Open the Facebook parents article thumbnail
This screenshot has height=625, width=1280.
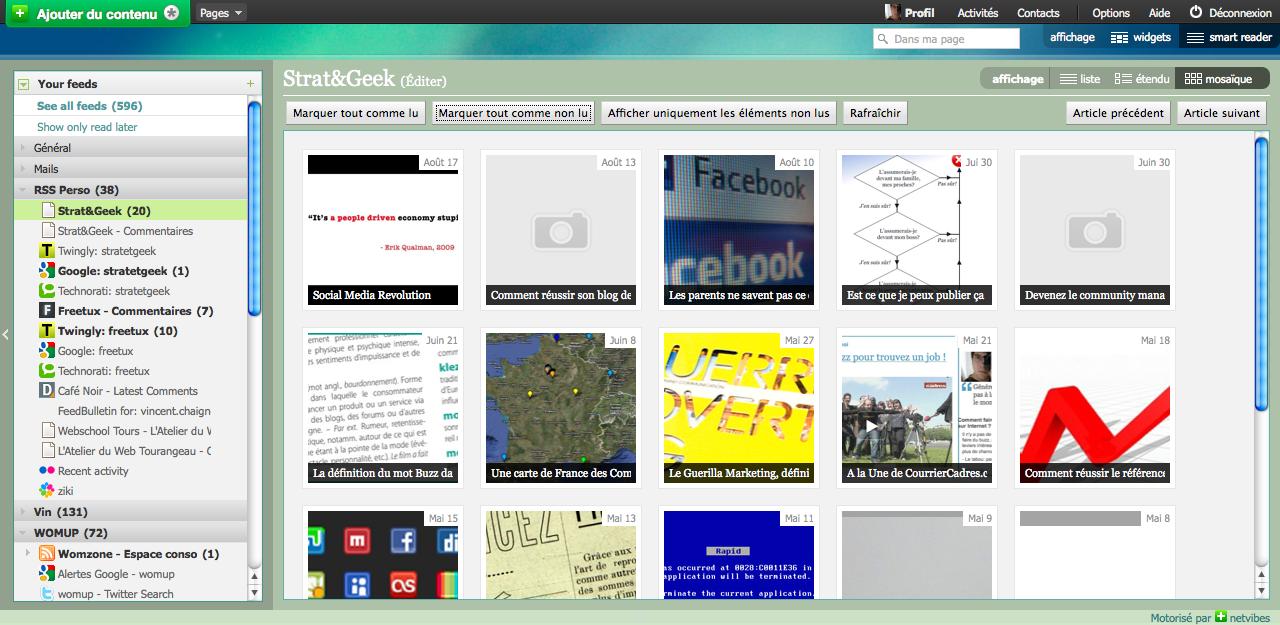tap(739, 230)
